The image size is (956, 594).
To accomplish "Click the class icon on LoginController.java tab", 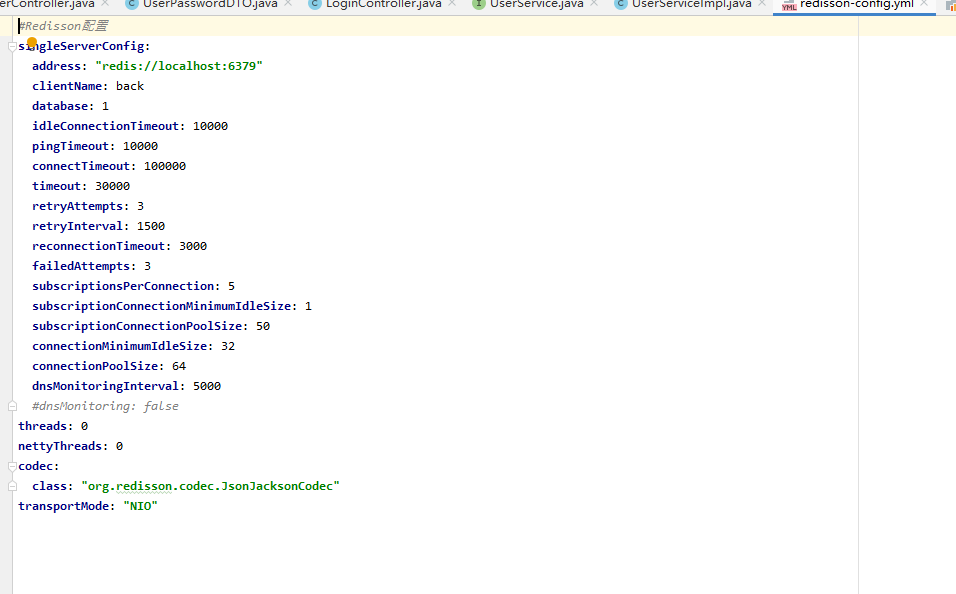I will point(315,4).
